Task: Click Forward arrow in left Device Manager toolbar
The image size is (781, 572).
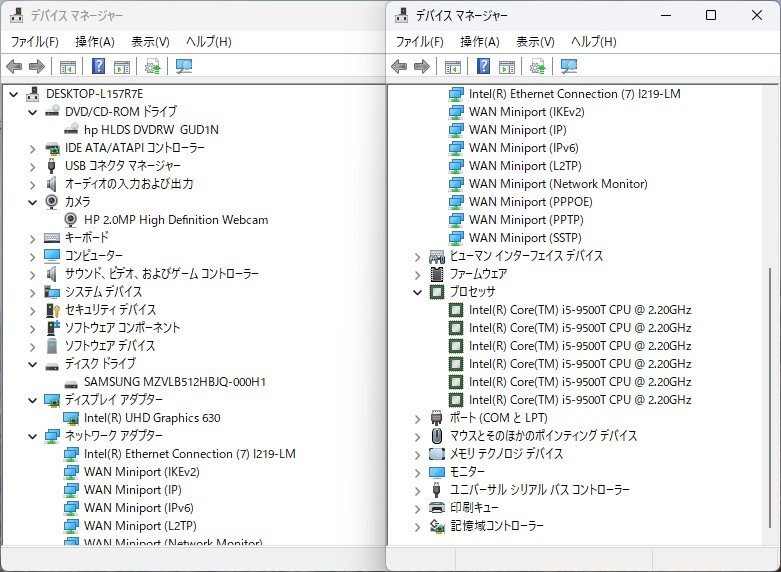Action: click(37, 66)
